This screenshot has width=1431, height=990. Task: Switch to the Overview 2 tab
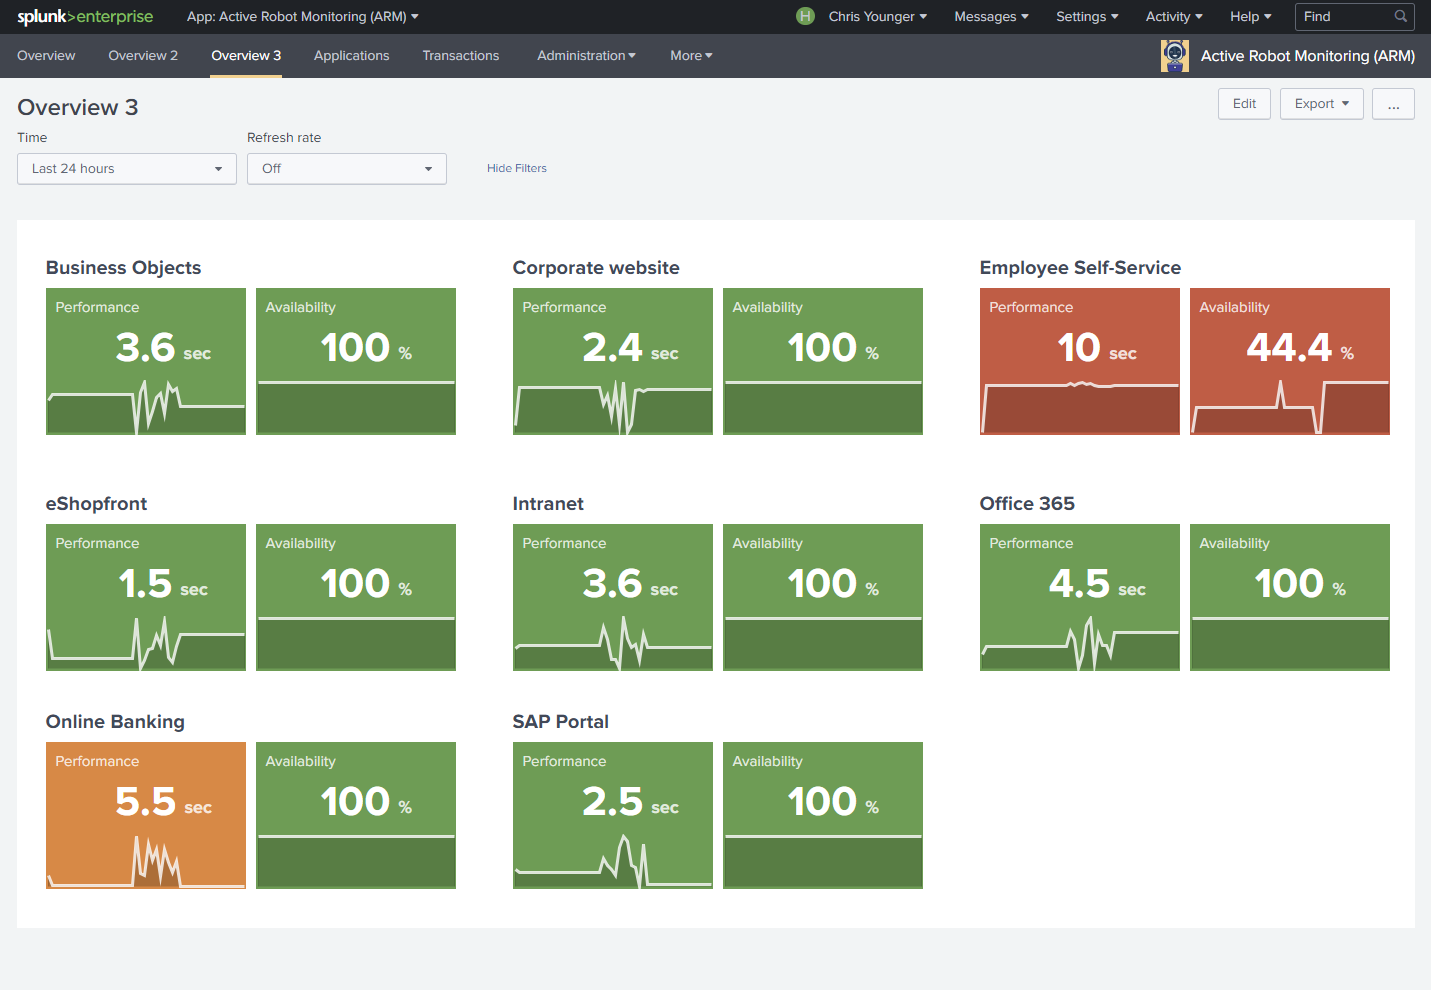pyautogui.click(x=143, y=56)
